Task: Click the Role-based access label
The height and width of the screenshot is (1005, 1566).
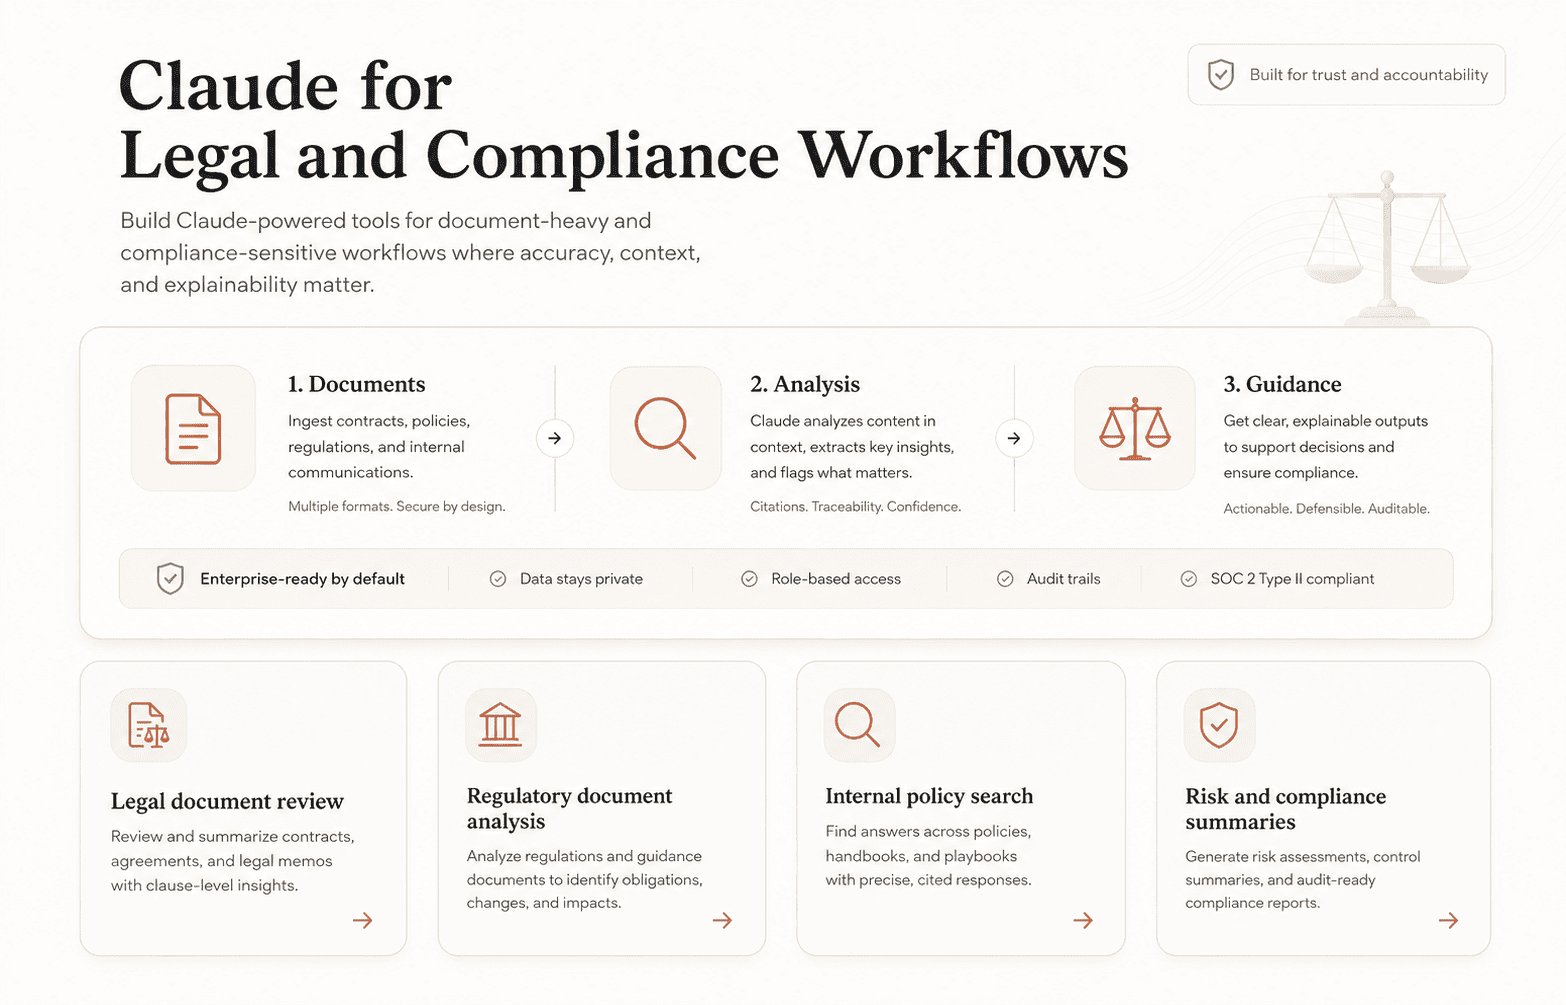Action: [x=836, y=579]
